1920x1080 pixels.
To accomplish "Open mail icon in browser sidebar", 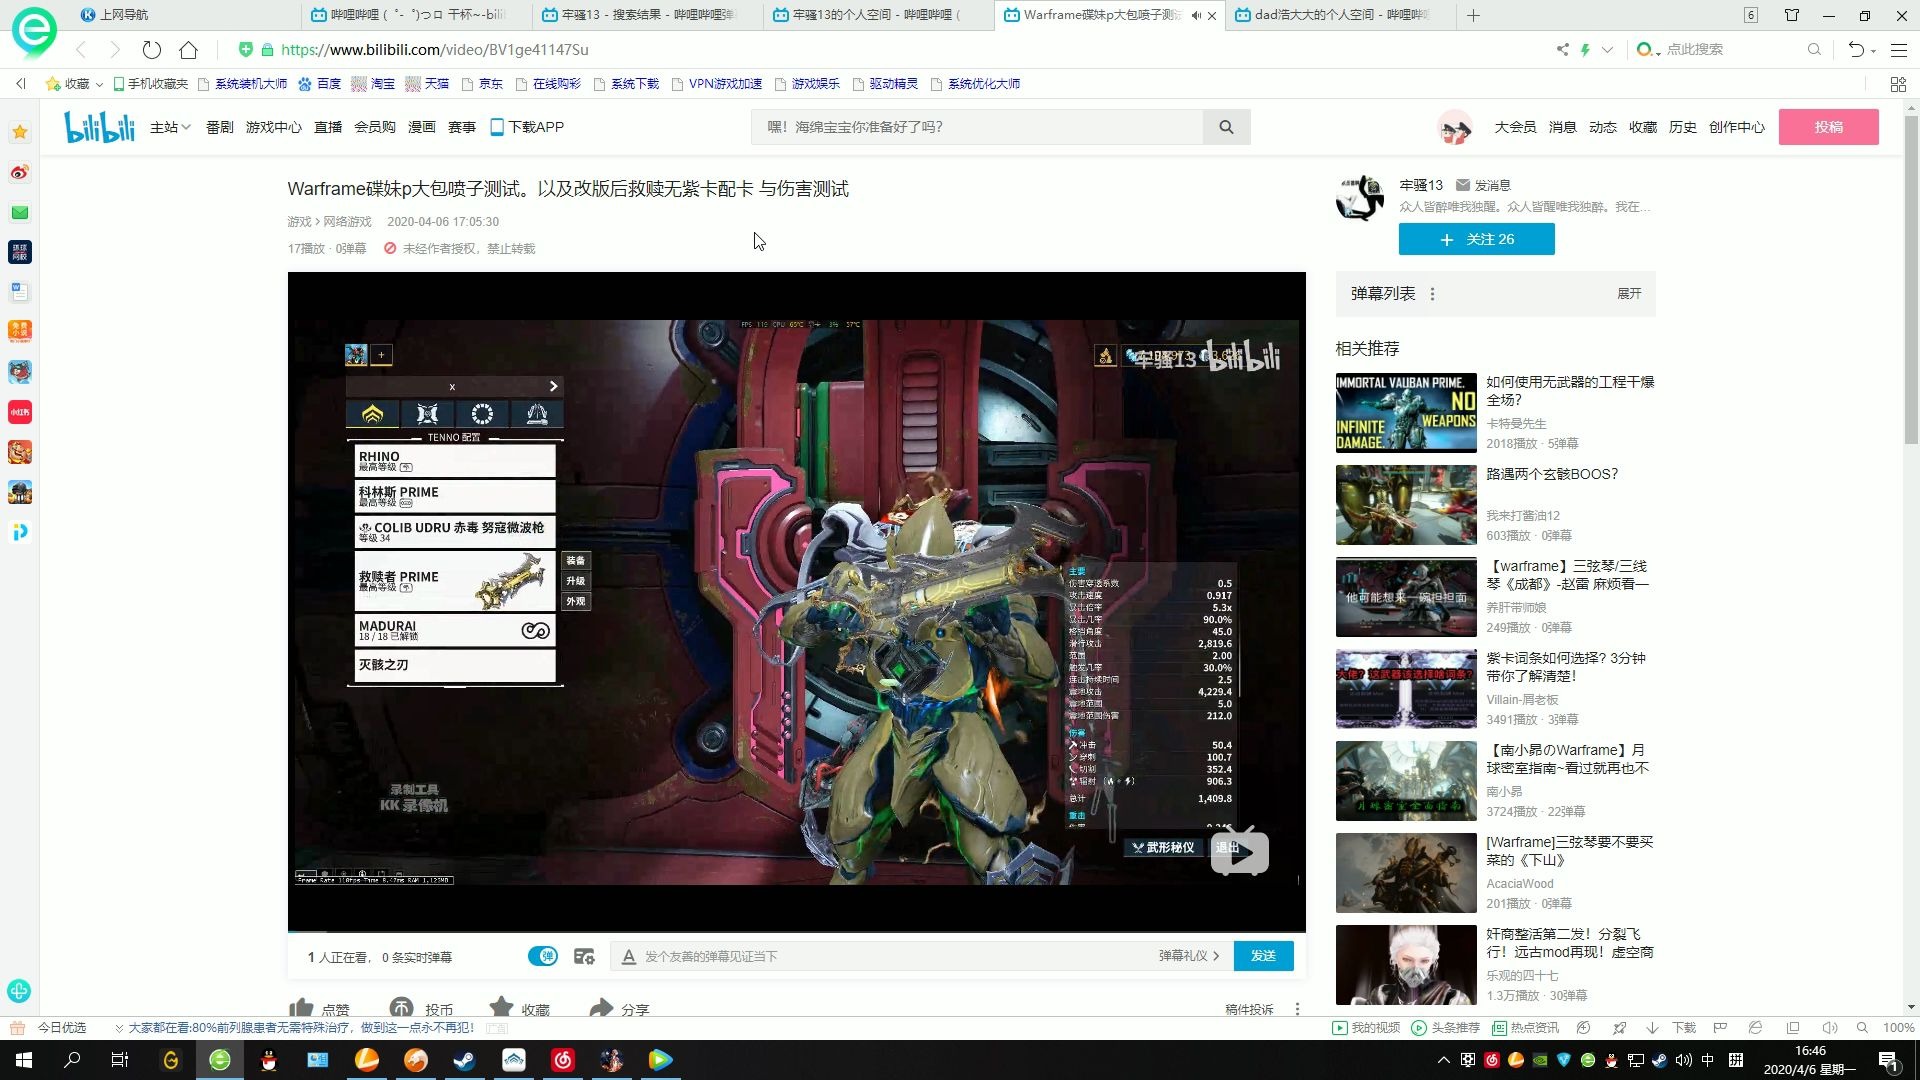I will click(19, 212).
